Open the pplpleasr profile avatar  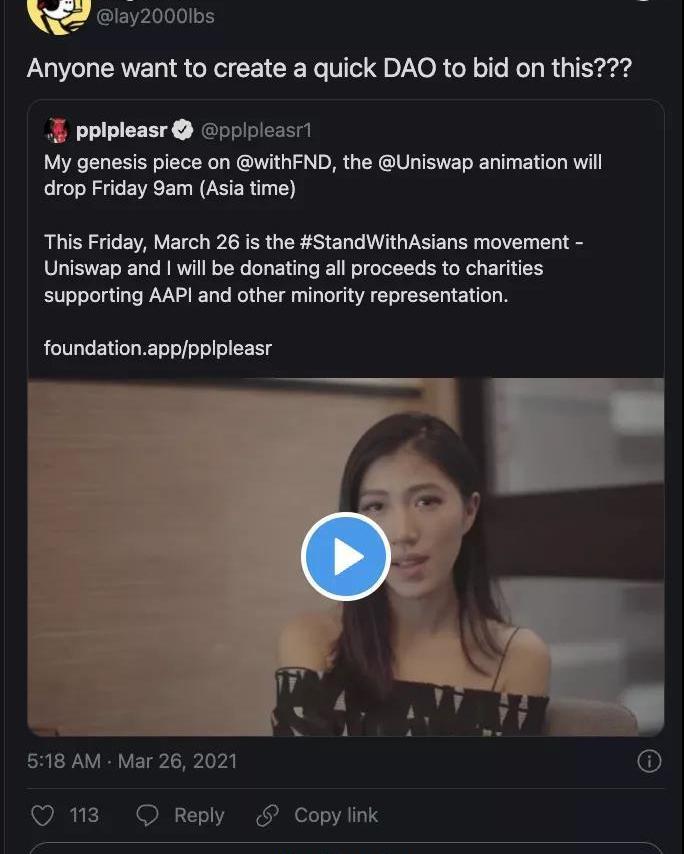(x=56, y=131)
